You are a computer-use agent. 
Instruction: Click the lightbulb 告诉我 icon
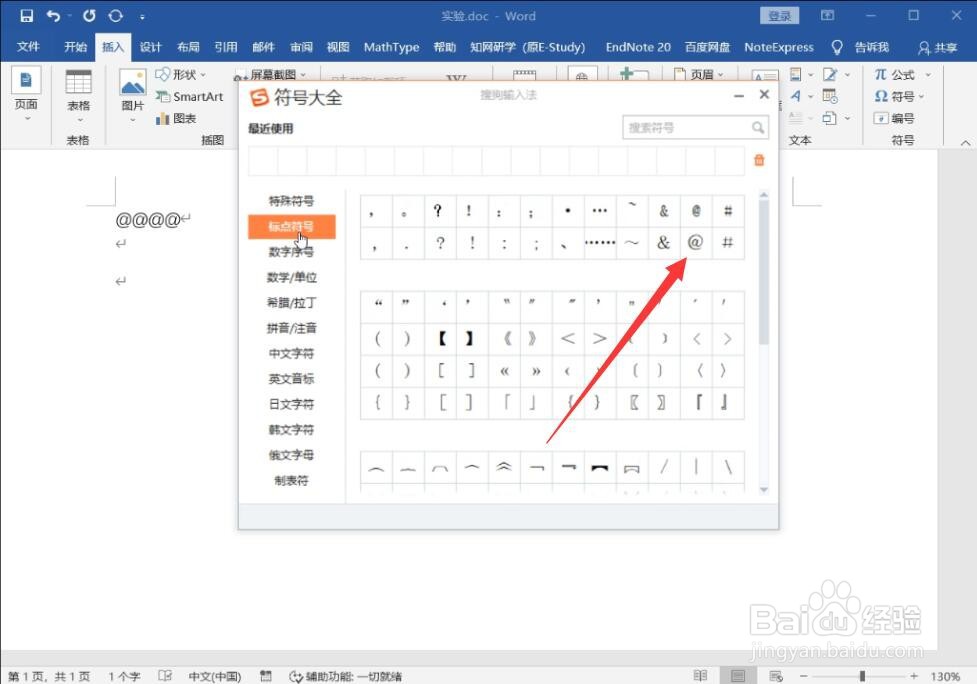(x=837, y=47)
